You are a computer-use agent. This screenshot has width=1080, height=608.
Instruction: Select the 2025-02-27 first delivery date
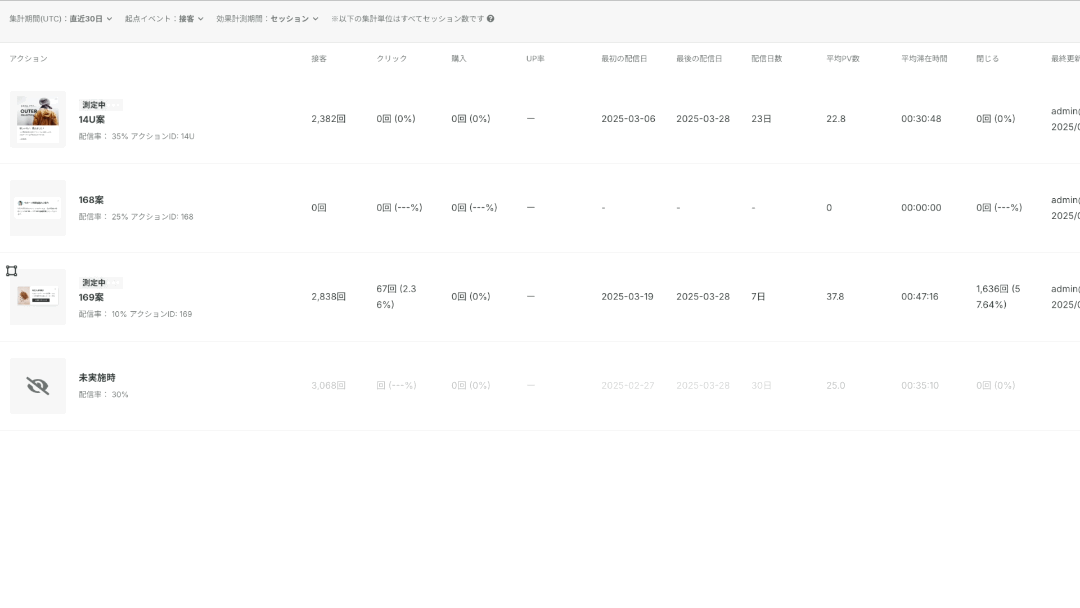pos(627,385)
